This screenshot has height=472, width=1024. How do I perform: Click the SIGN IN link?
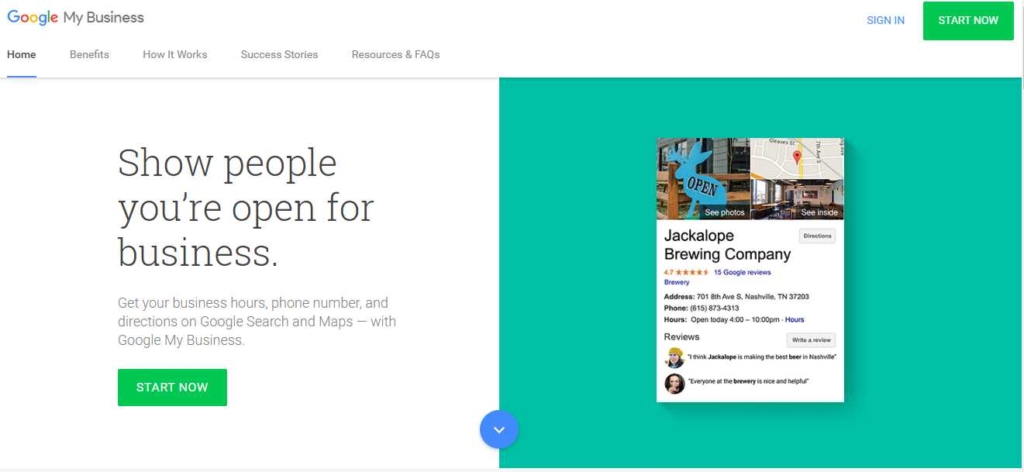pyautogui.click(x=886, y=20)
